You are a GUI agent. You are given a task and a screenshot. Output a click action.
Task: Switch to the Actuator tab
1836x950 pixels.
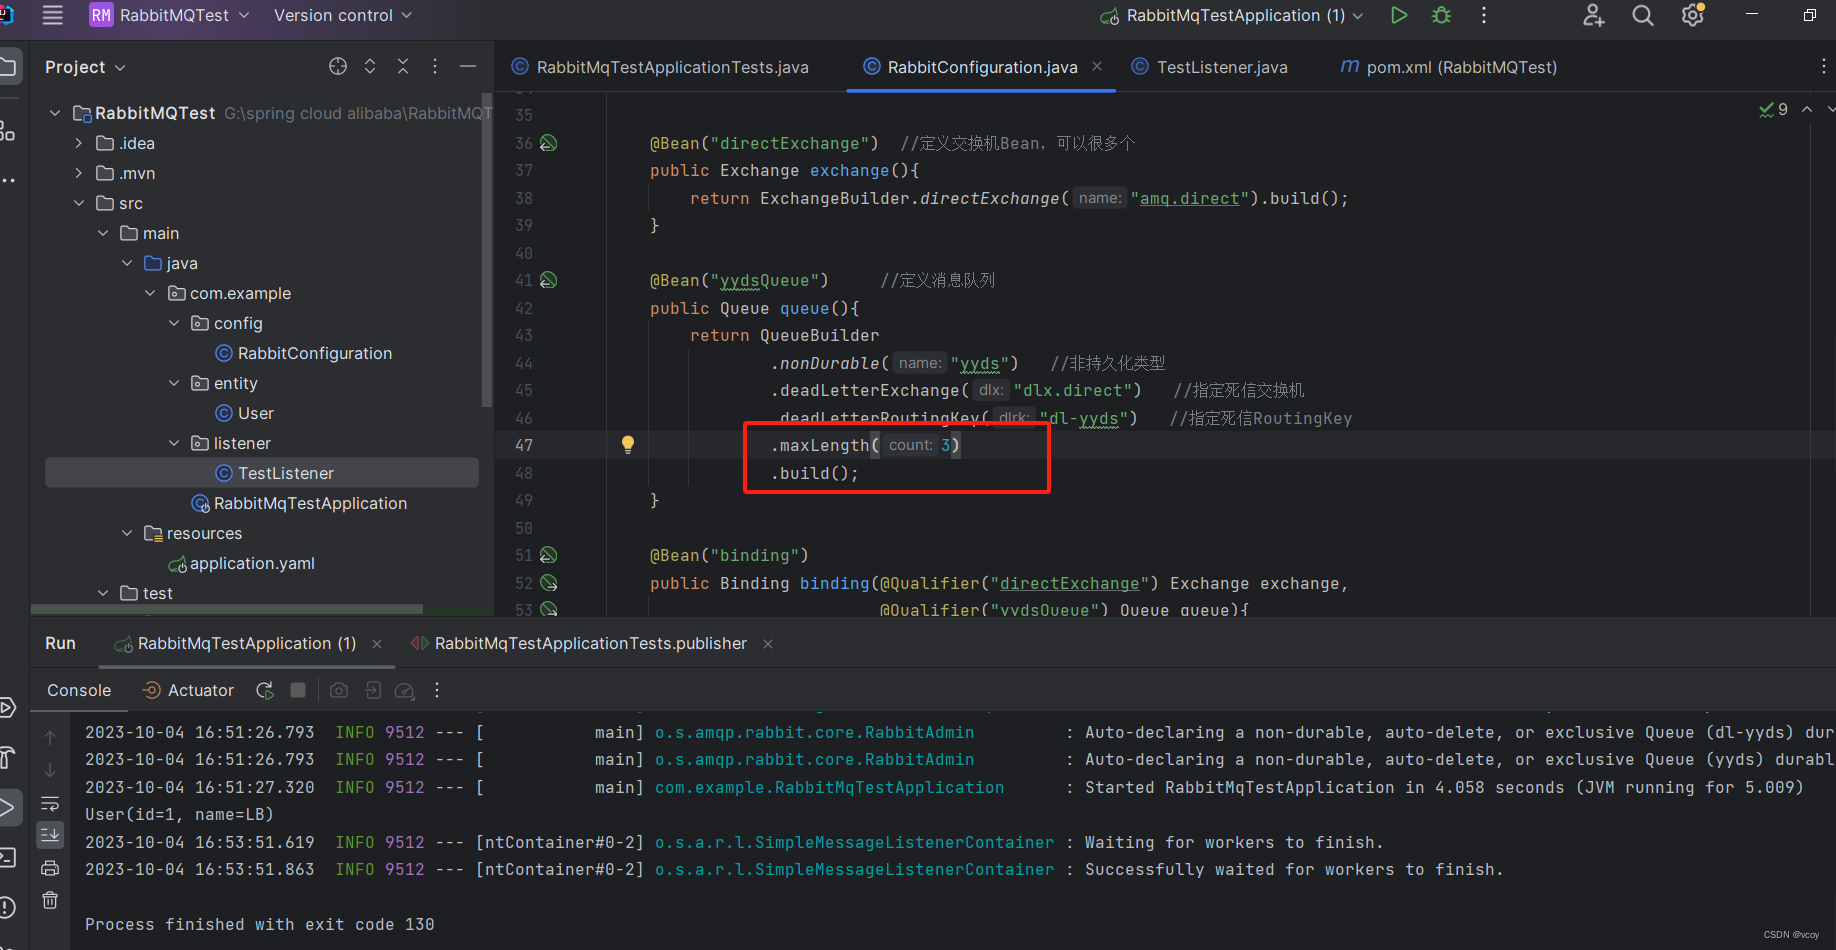pos(188,690)
